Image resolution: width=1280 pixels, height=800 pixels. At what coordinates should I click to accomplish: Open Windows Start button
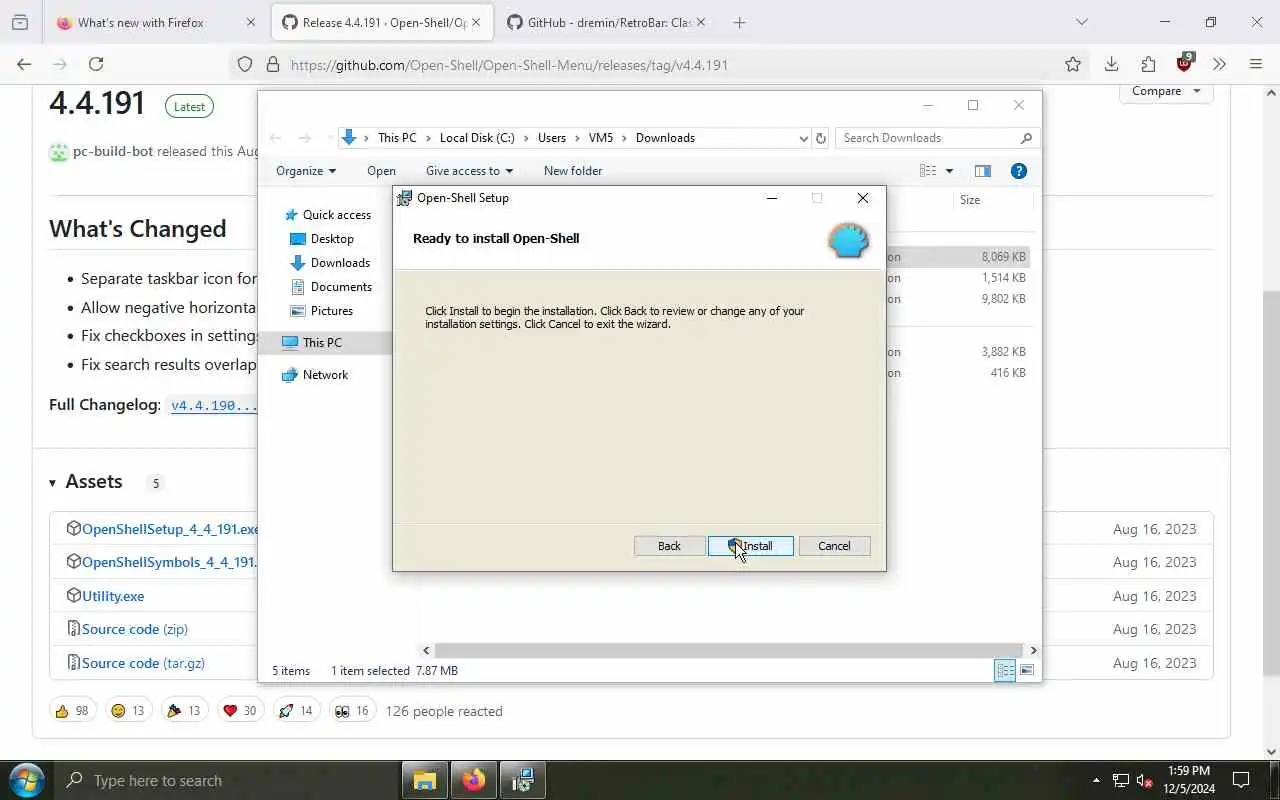click(26, 780)
